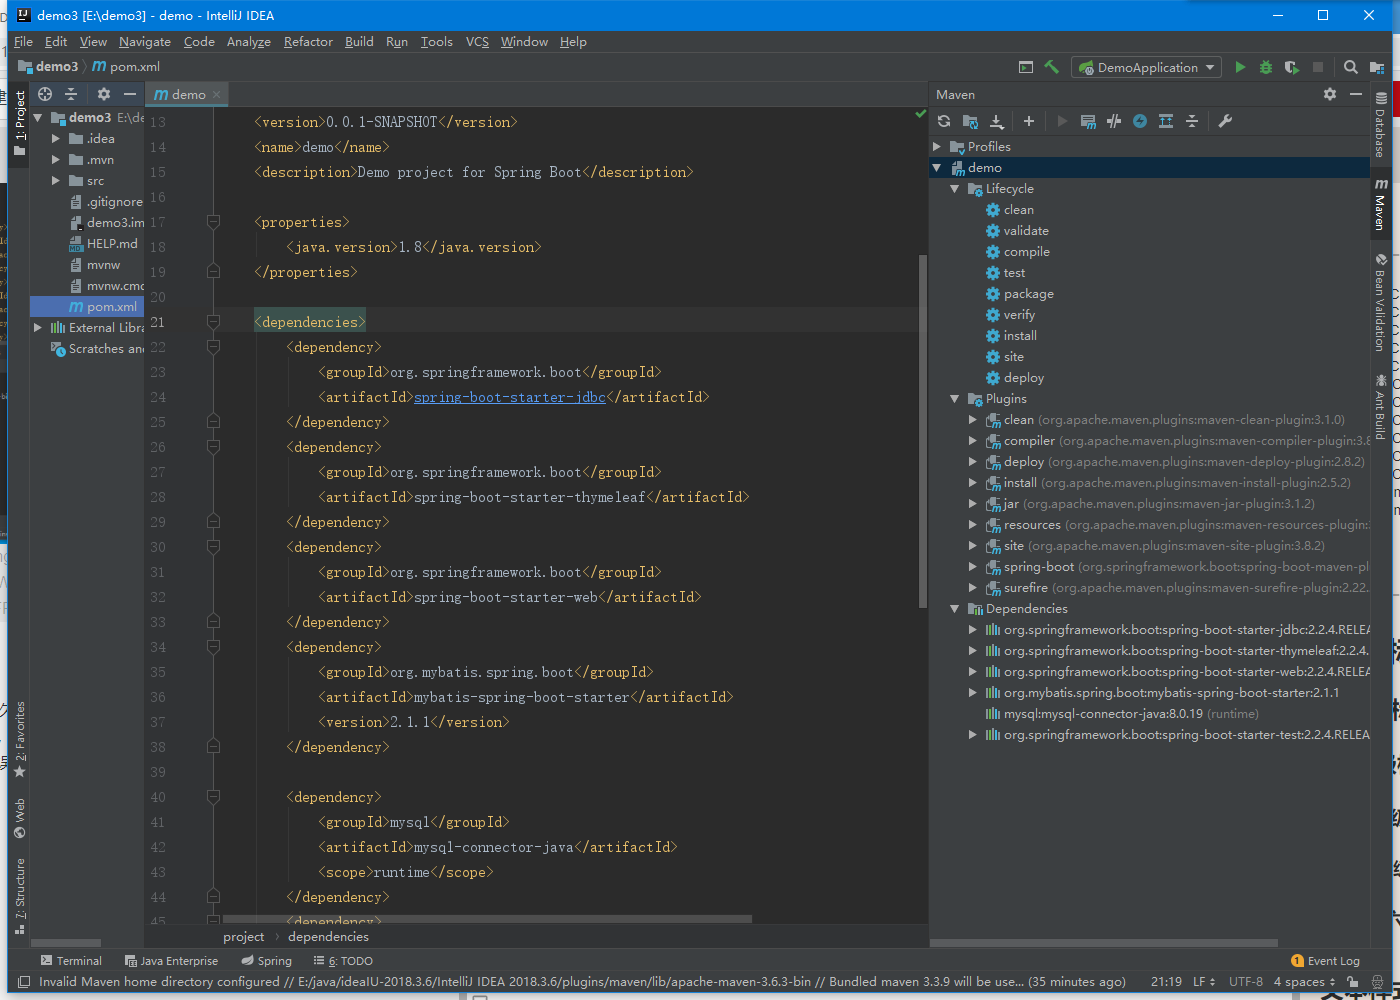Hide the Maven tool window
The image size is (1400, 1000).
(1356, 94)
